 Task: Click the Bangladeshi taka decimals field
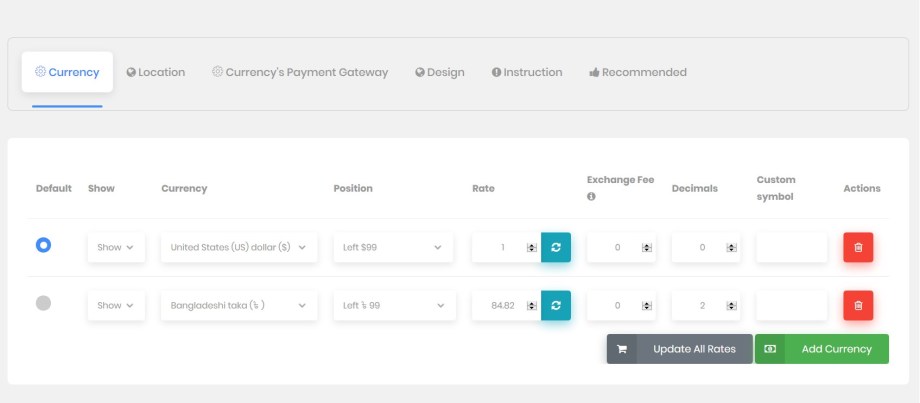pos(706,305)
